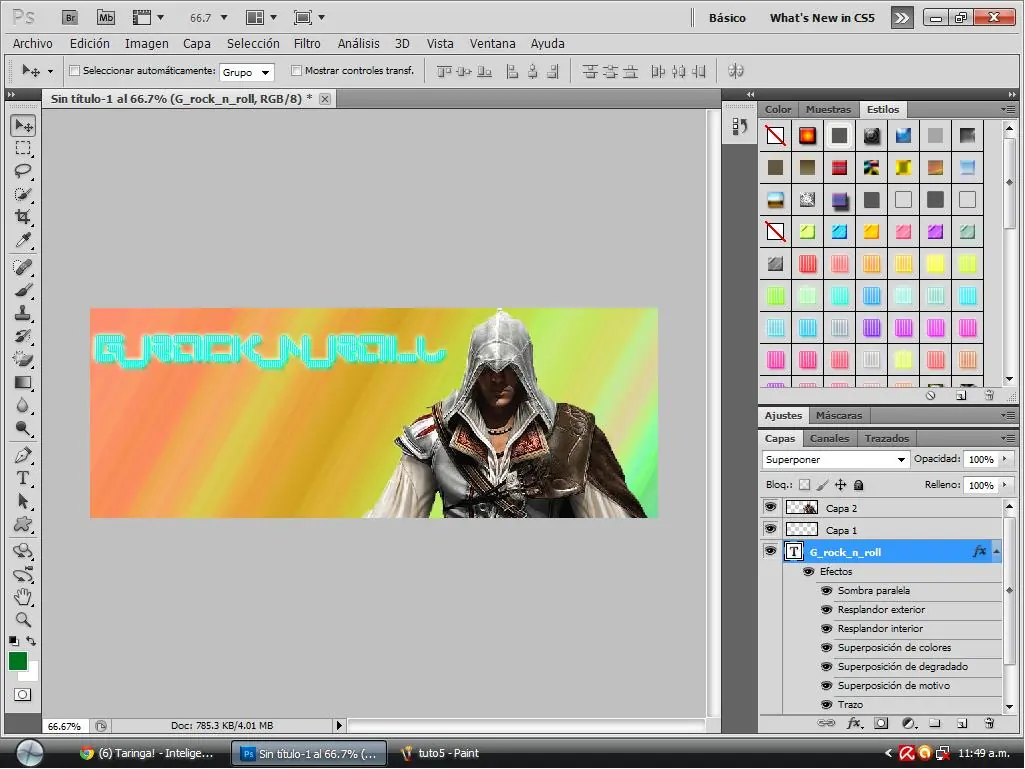Select the Move tool
This screenshot has width=1025, height=769.
pyautogui.click(x=24, y=125)
